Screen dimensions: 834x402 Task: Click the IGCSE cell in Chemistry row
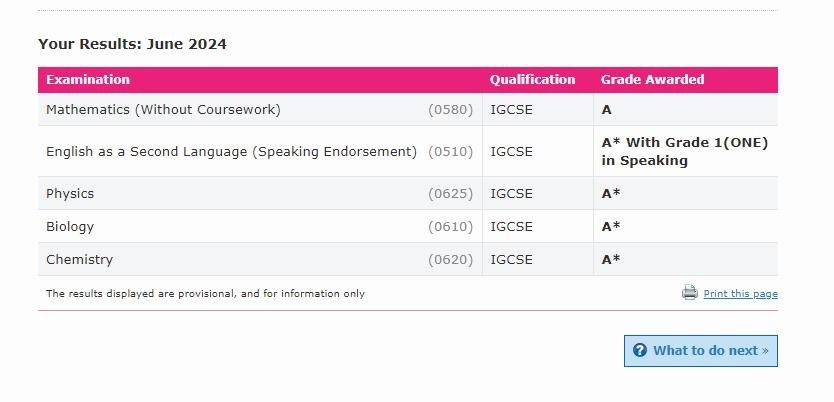pos(538,259)
